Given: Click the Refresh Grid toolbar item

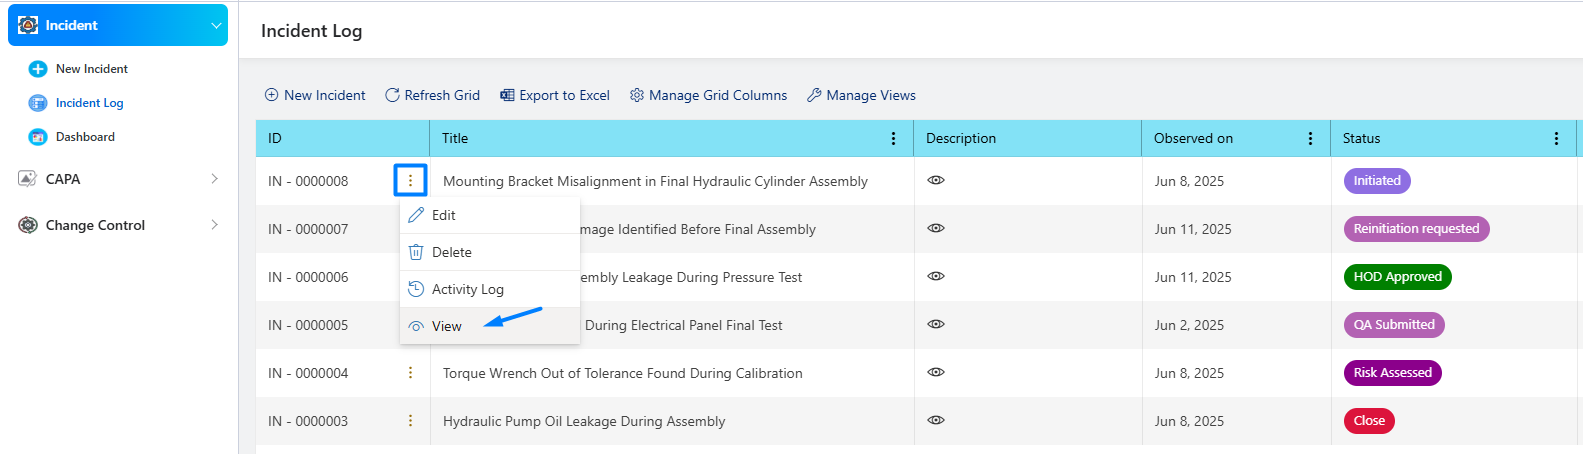Looking at the screenshot, I should click(432, 95).
